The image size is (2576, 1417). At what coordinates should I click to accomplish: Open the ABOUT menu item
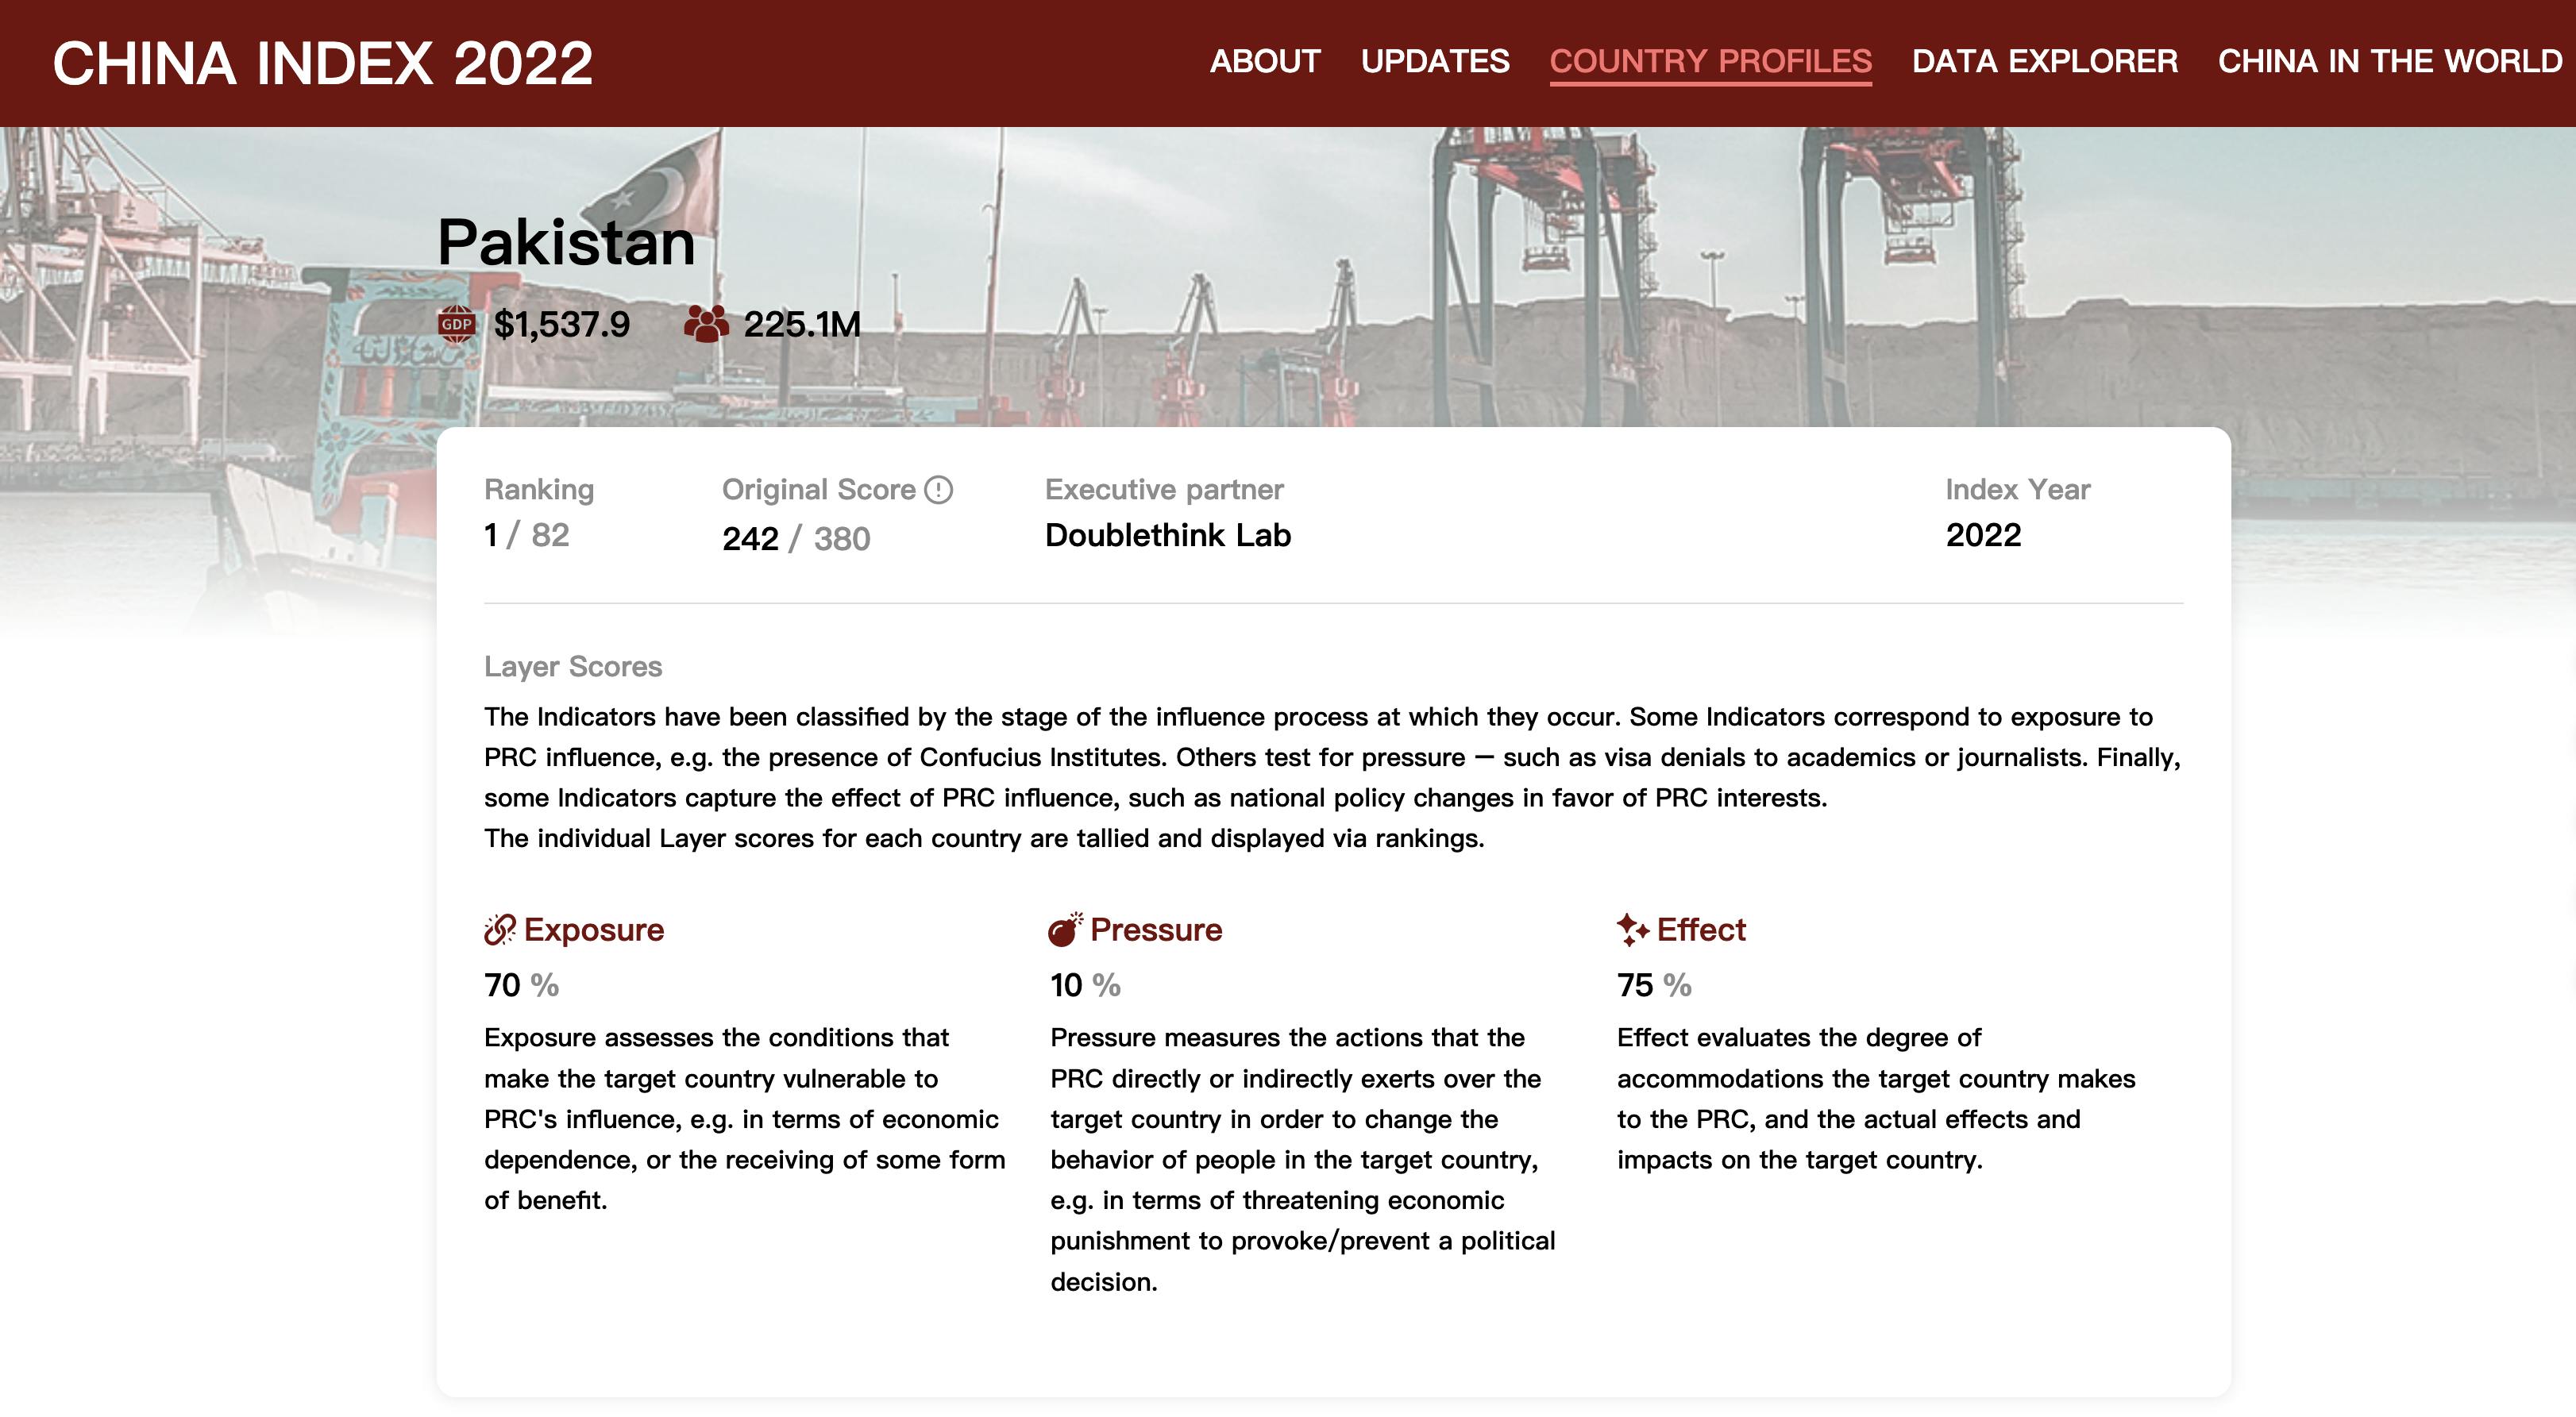point(1265,61)
